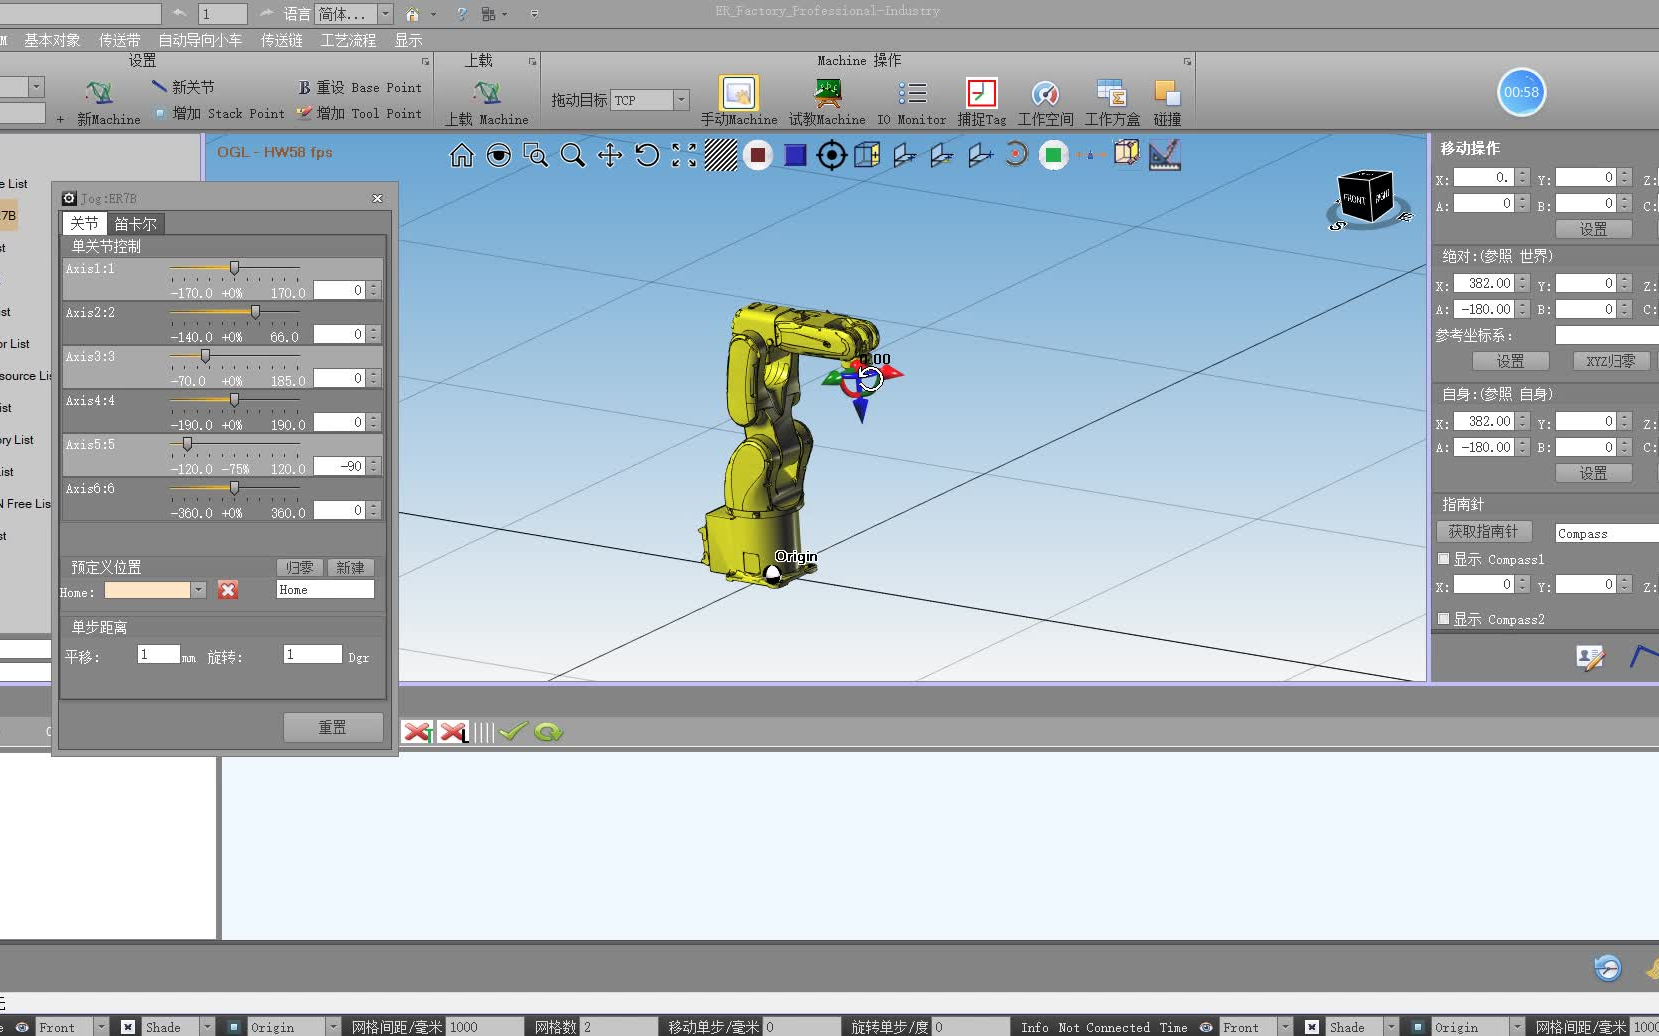Click the 获取指南针 button
This screenshot has width=1659, height=1036.
(1483, 532)
